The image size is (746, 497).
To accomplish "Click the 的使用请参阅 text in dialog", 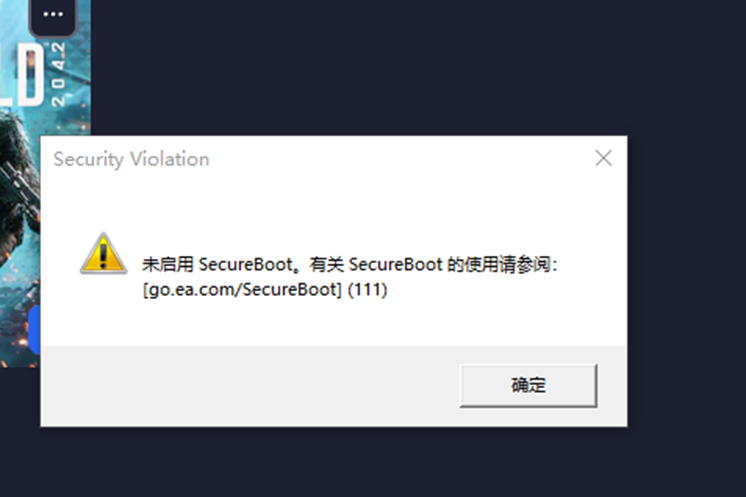I will tap(499, 264).
